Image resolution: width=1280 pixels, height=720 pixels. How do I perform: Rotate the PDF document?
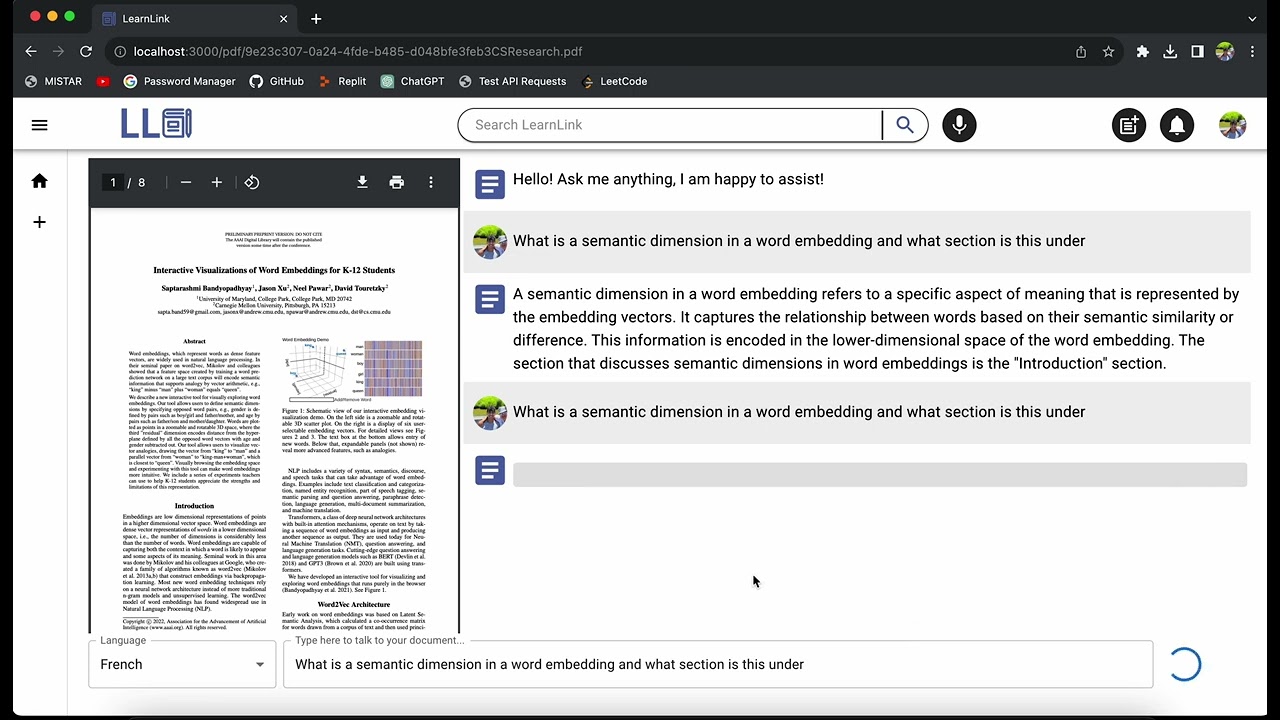point(252,182)
